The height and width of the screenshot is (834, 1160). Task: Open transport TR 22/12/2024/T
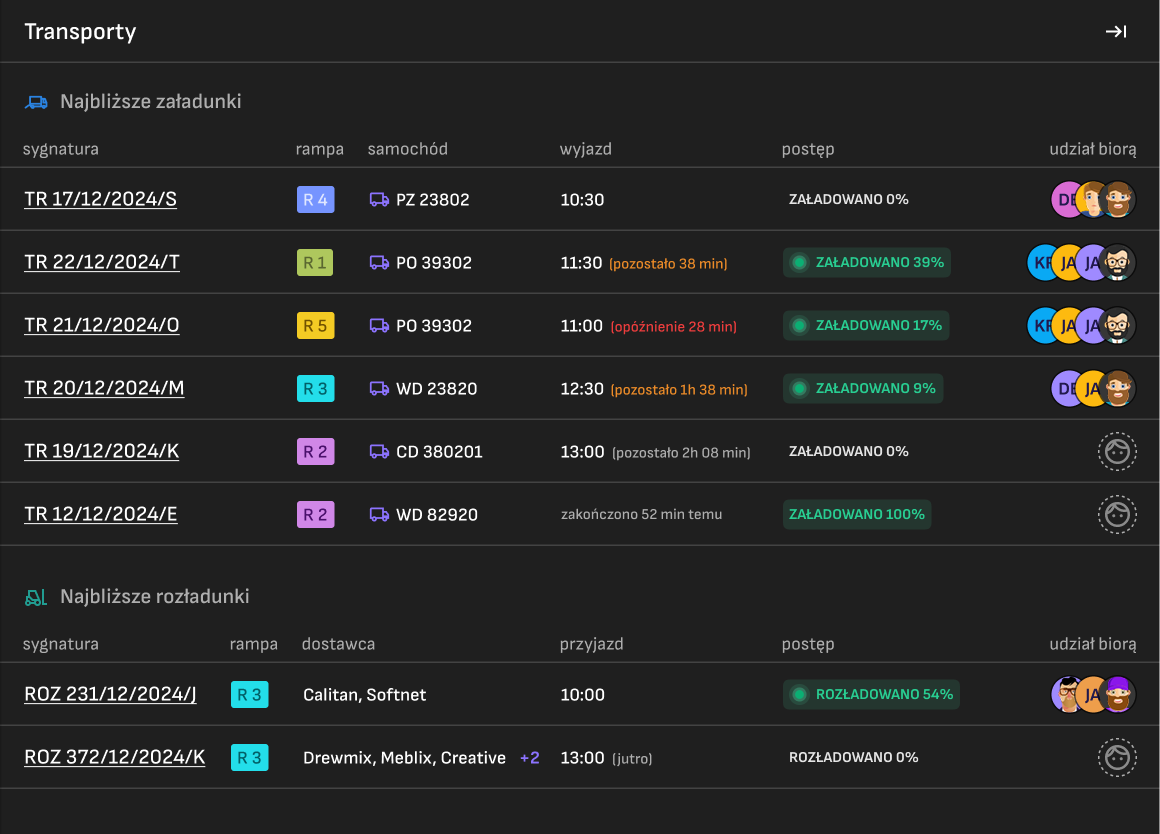click(102, 262)
